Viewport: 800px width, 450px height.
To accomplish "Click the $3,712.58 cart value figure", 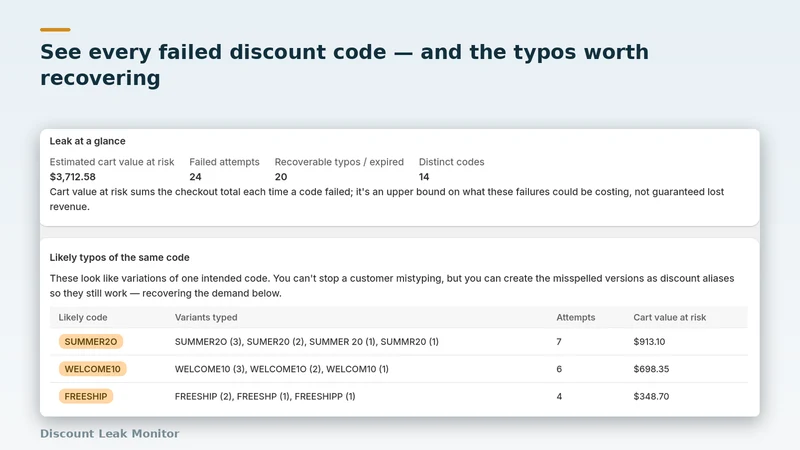I will tap(72, 177).
